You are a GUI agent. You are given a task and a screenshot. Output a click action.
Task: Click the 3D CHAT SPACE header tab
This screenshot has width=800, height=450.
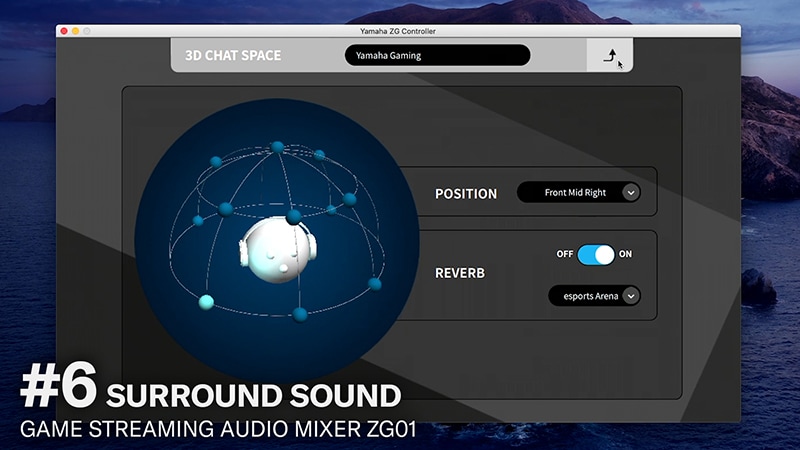coord(233,56)
